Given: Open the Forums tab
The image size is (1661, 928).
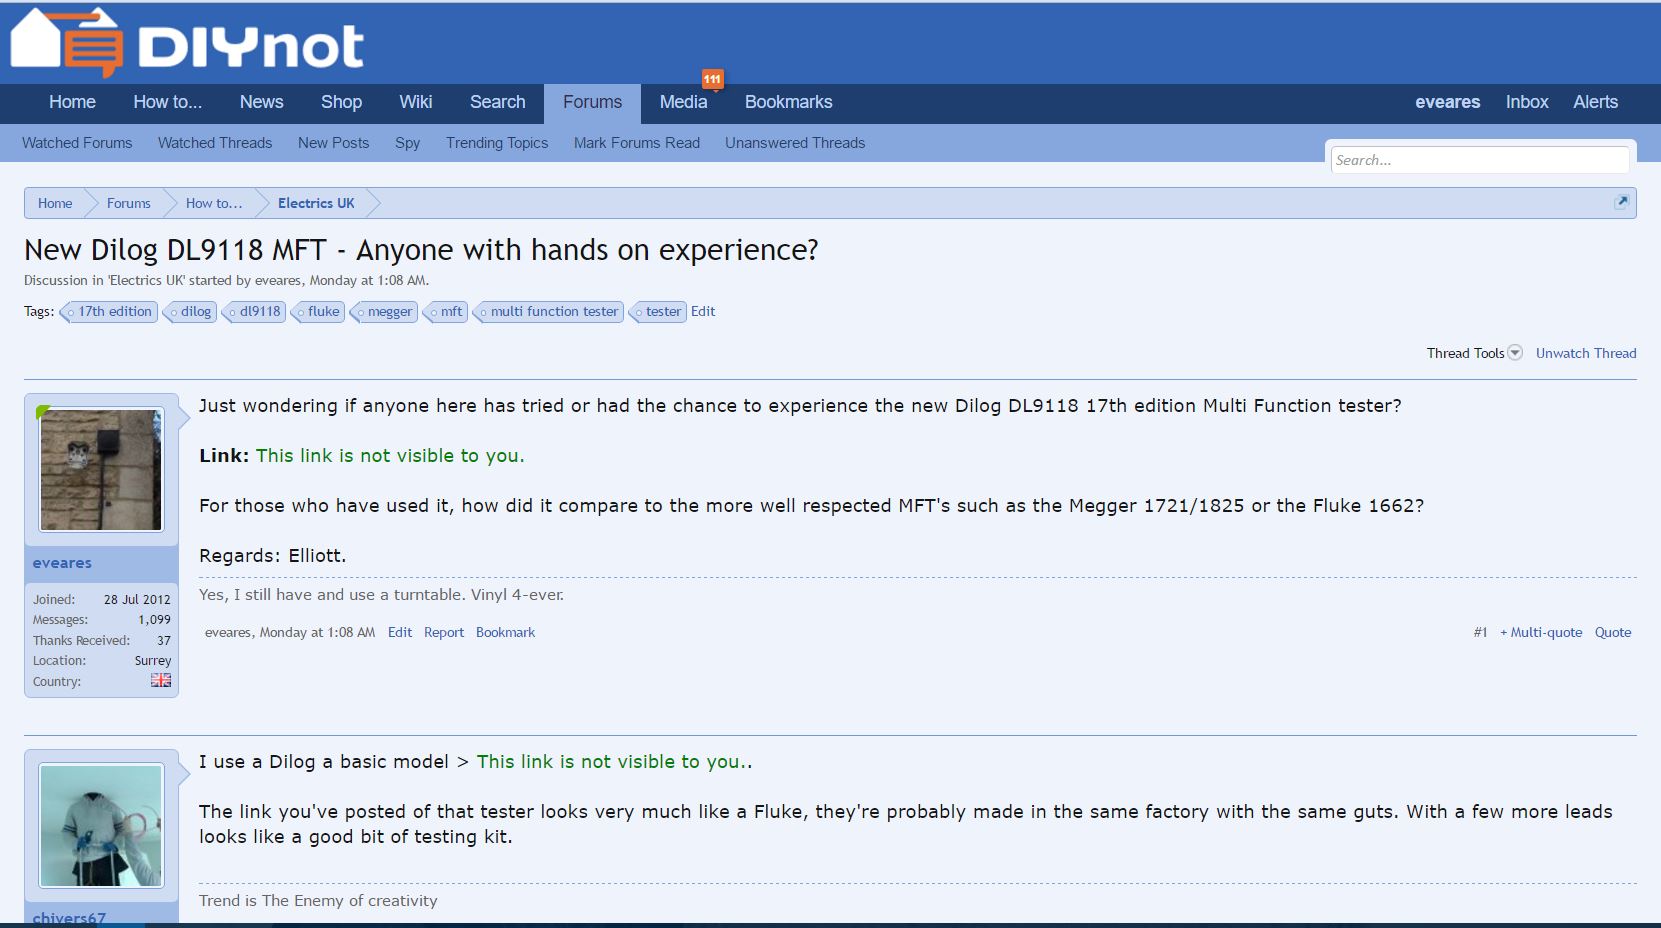Looking at the screenshot, I should [x=592, y=102].
